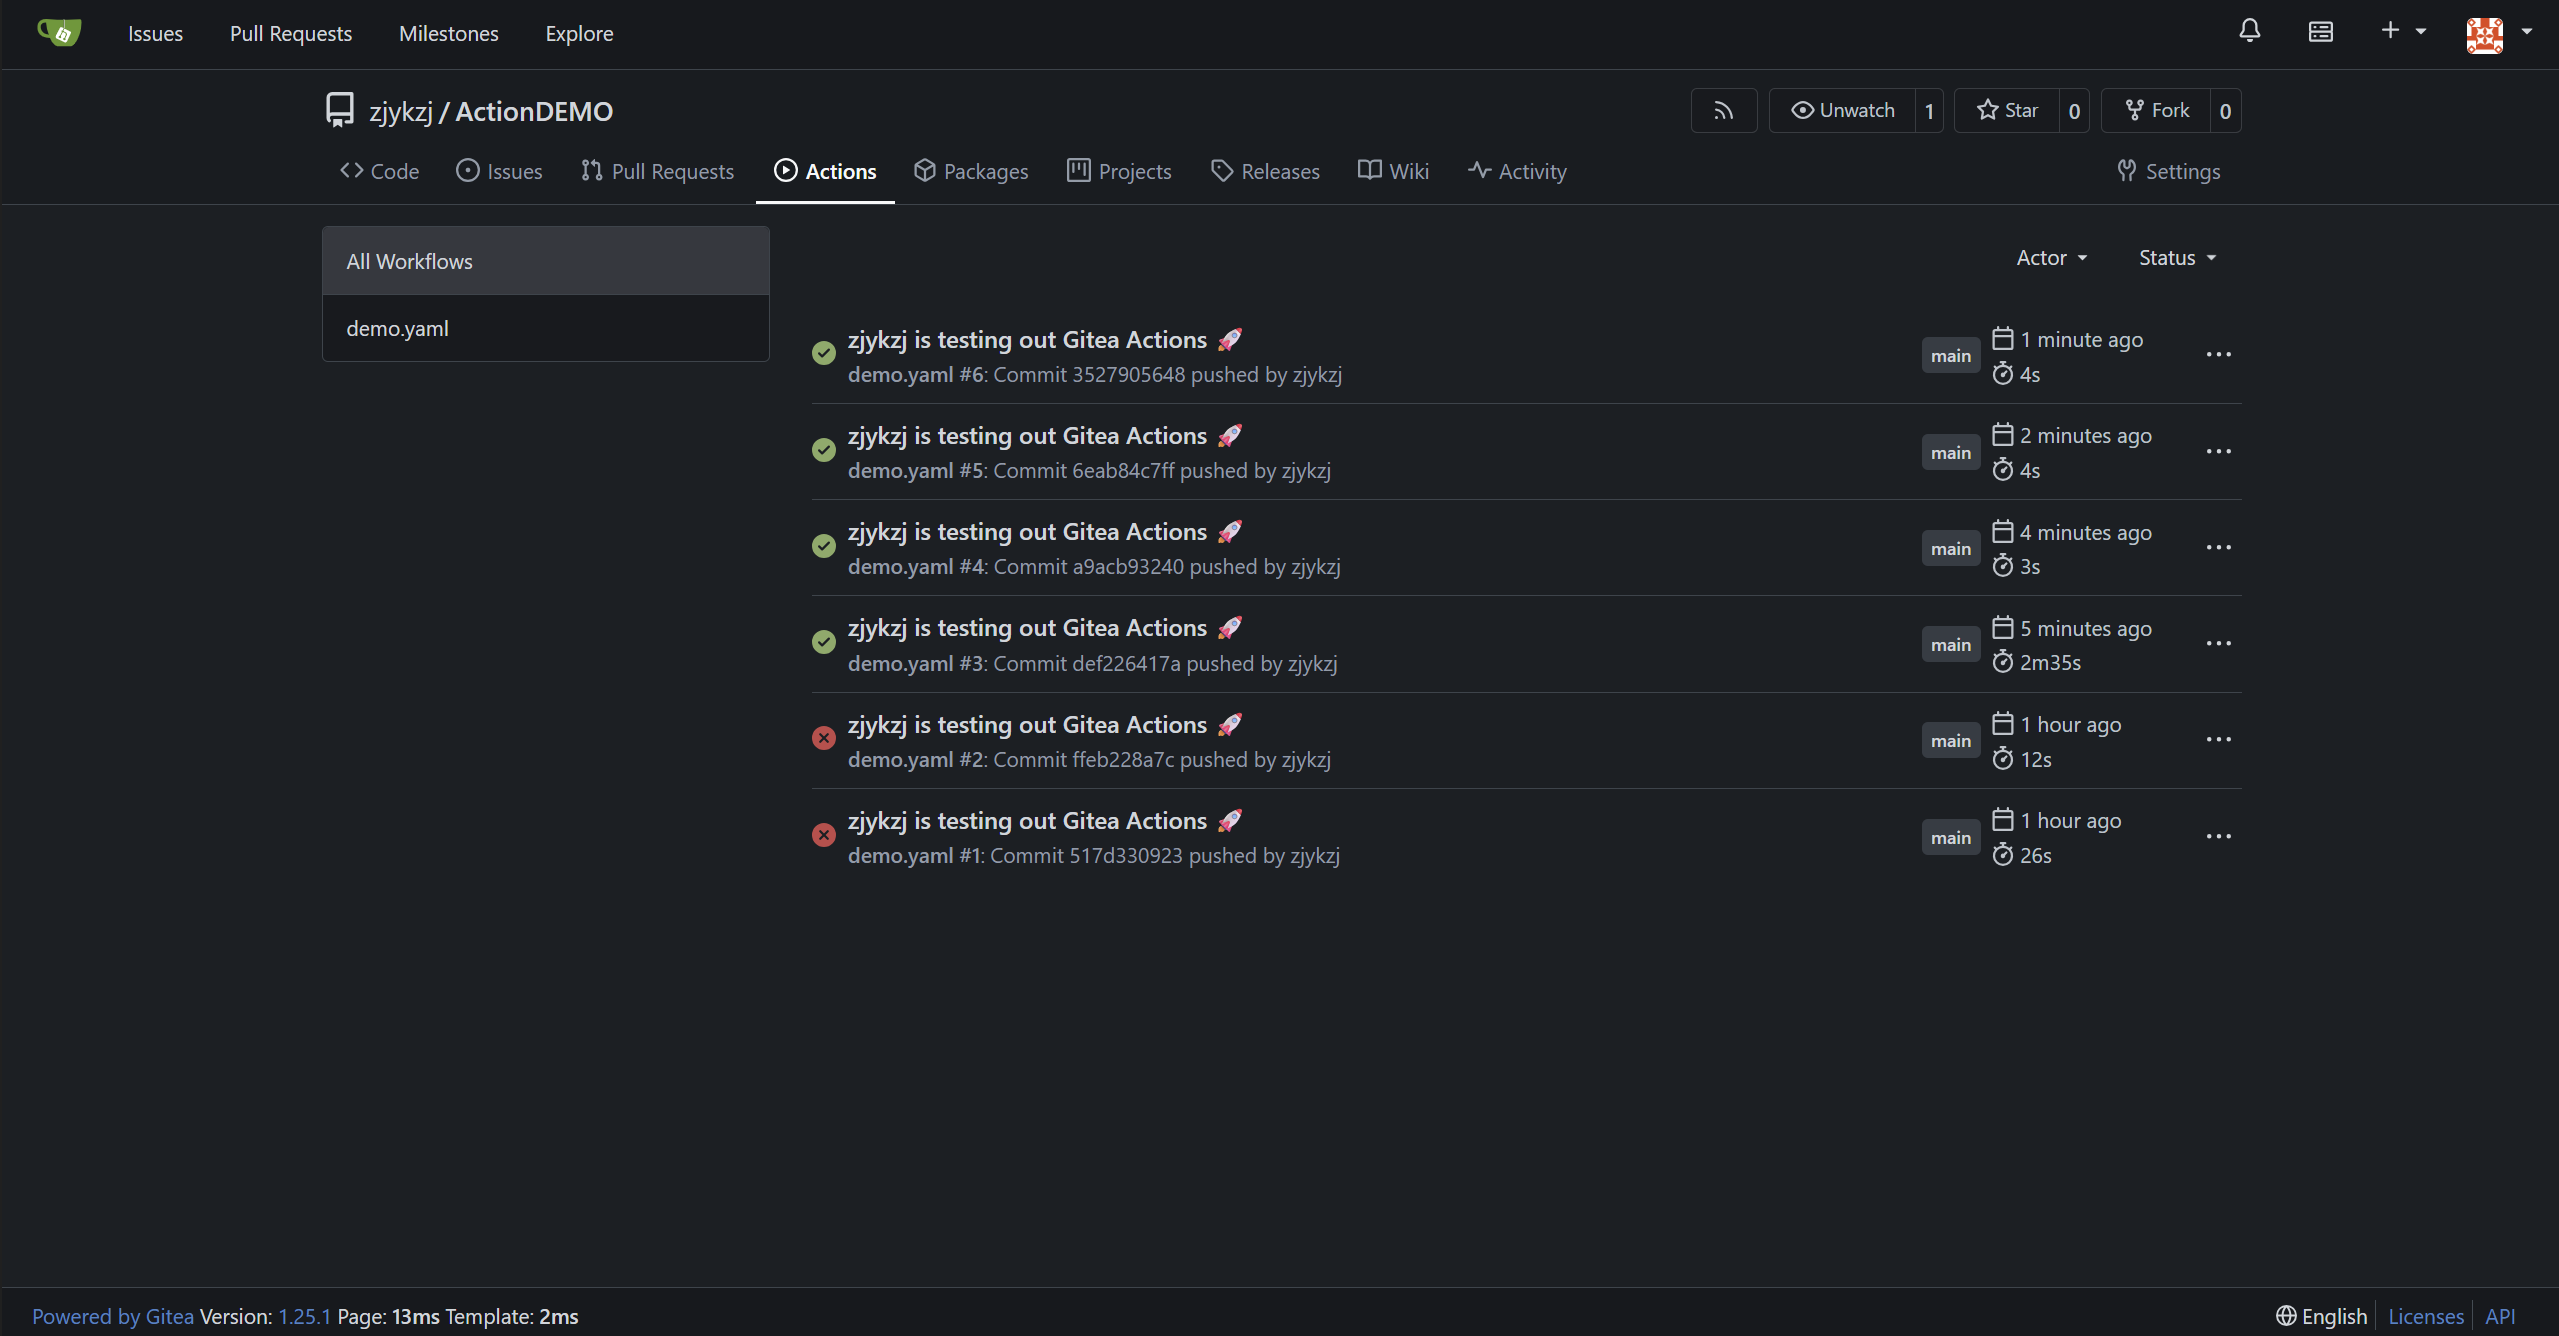This screenshot has height=1336, width=2559.
Task: Open the notifications bell
Action: [x=2249, y=32]
